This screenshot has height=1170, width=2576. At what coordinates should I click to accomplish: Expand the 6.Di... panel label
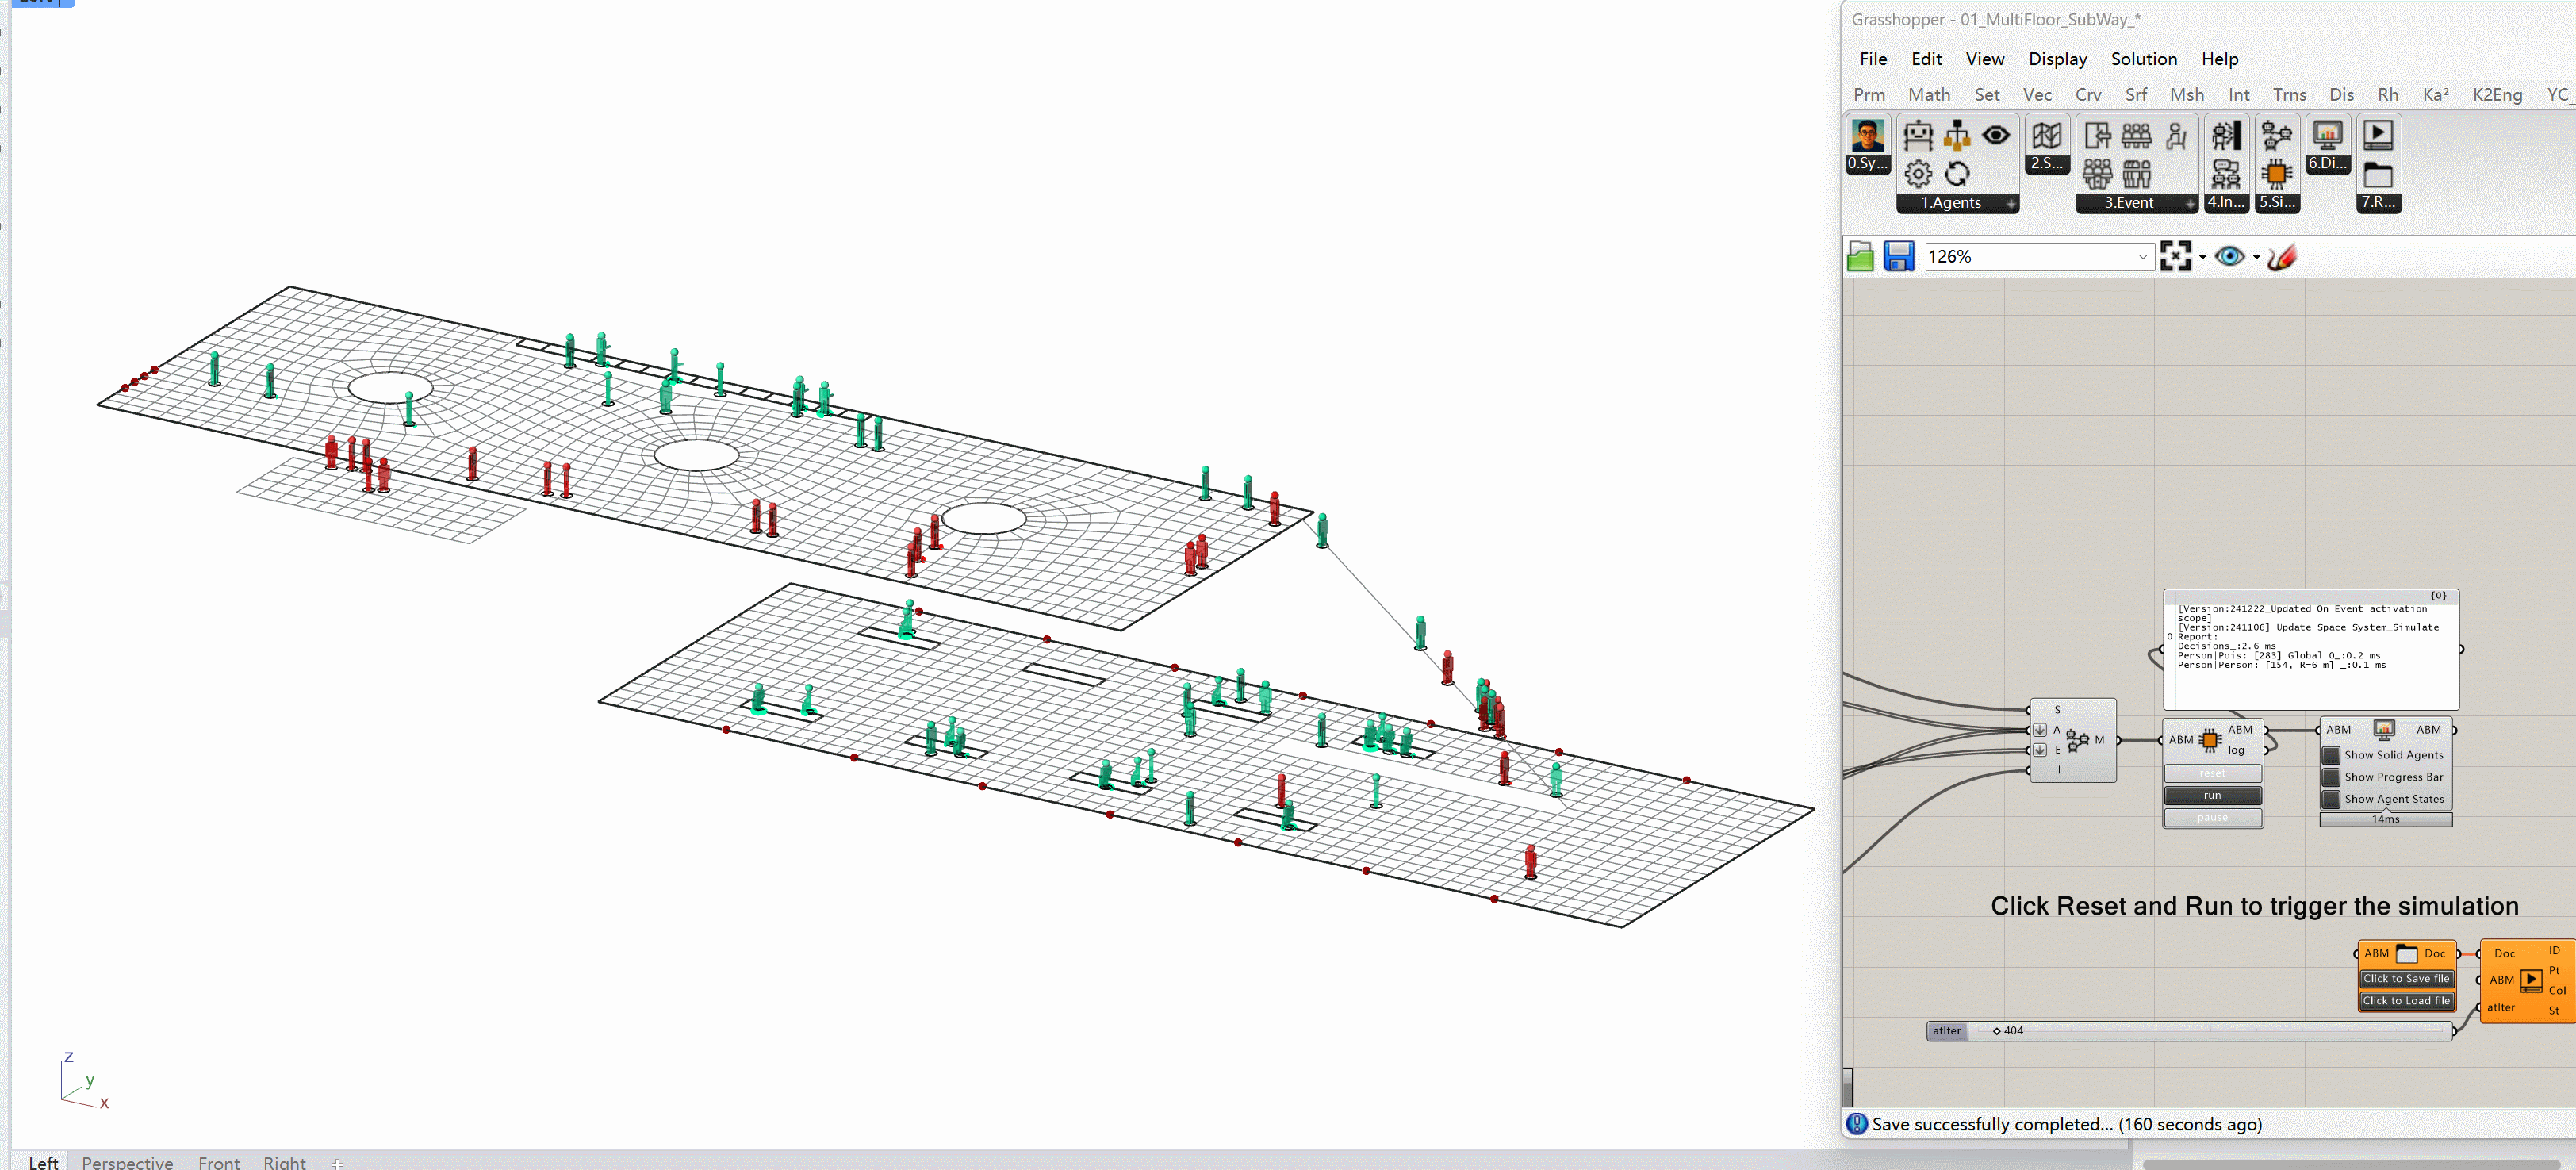(2327, 164)
